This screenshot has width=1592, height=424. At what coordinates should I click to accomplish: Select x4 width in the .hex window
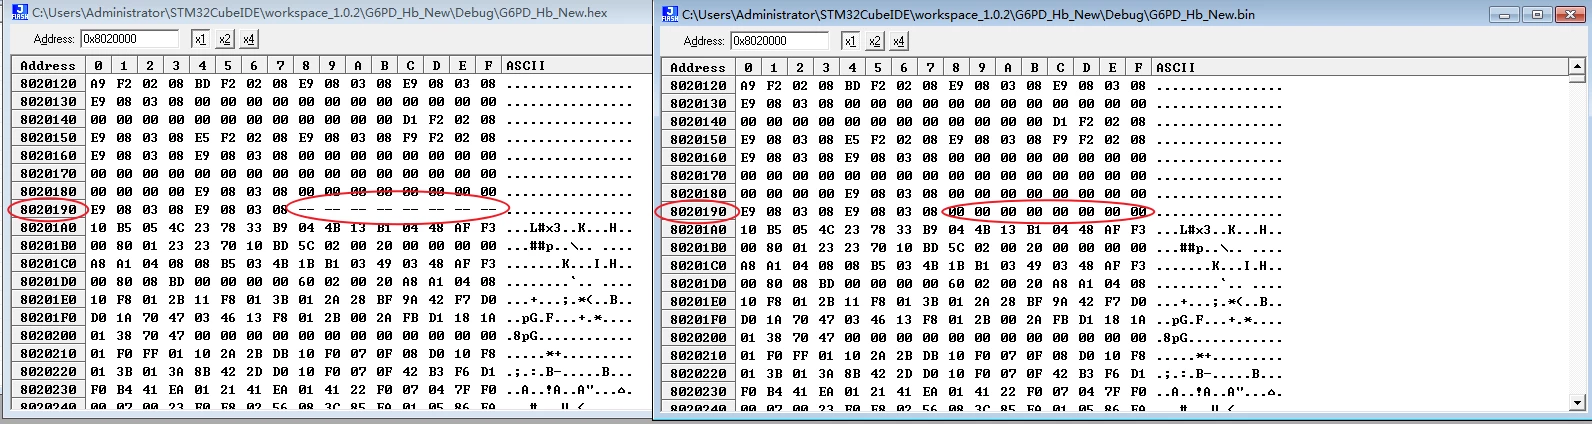248,39
